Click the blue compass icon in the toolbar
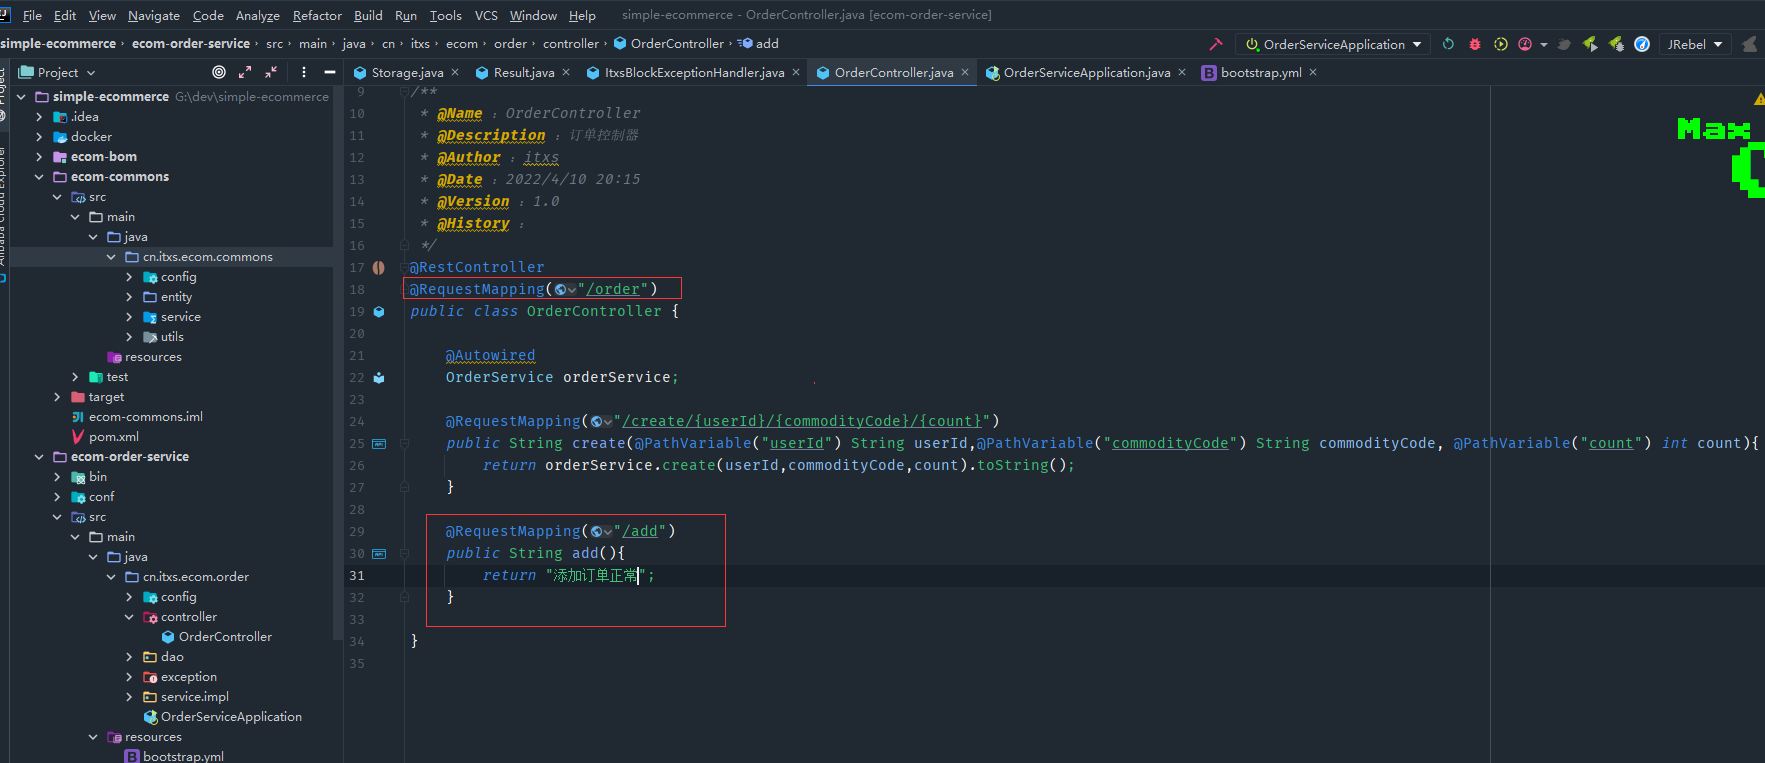 pyautogui.click(x=1642, y=44)
